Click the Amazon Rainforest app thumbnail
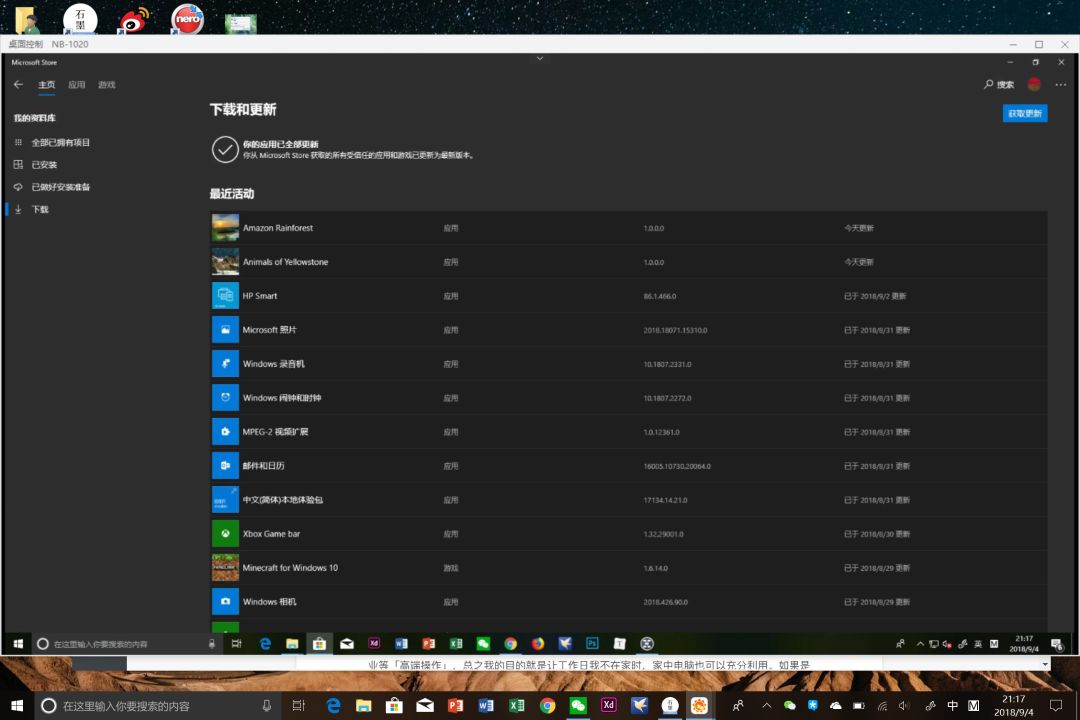This screenshot has height=720, width=1080. [225, 228]
